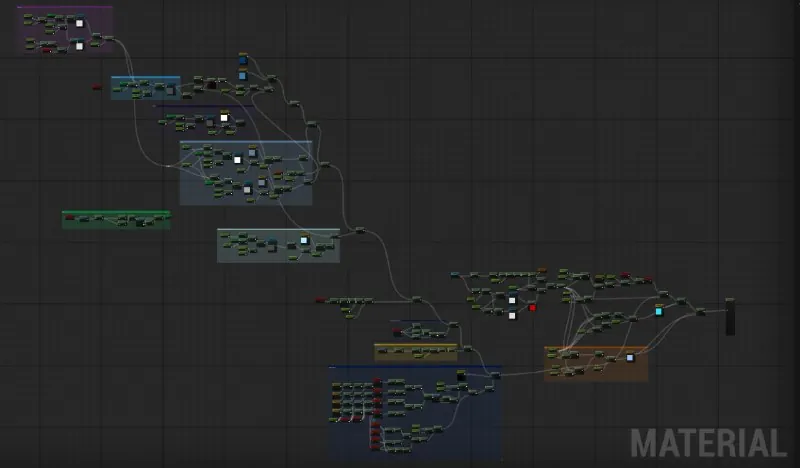The height and width of the screenshot is (468, 800).
Task: Click upper white preview in purple comment box
Action: click(79, 22)
